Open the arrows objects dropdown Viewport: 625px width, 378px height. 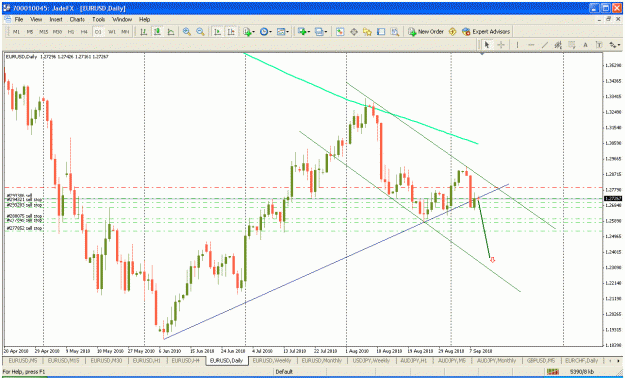[x=614, y=45]
